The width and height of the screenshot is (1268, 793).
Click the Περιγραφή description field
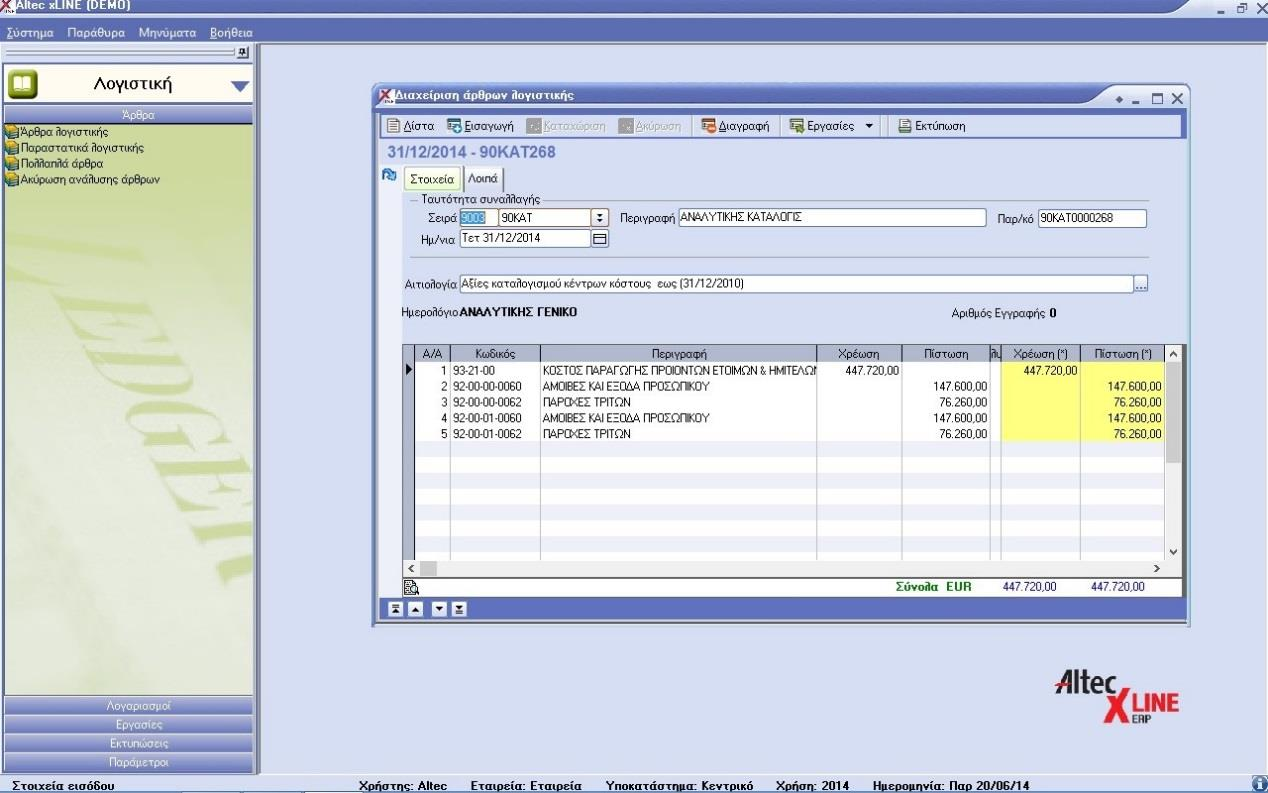832,218
